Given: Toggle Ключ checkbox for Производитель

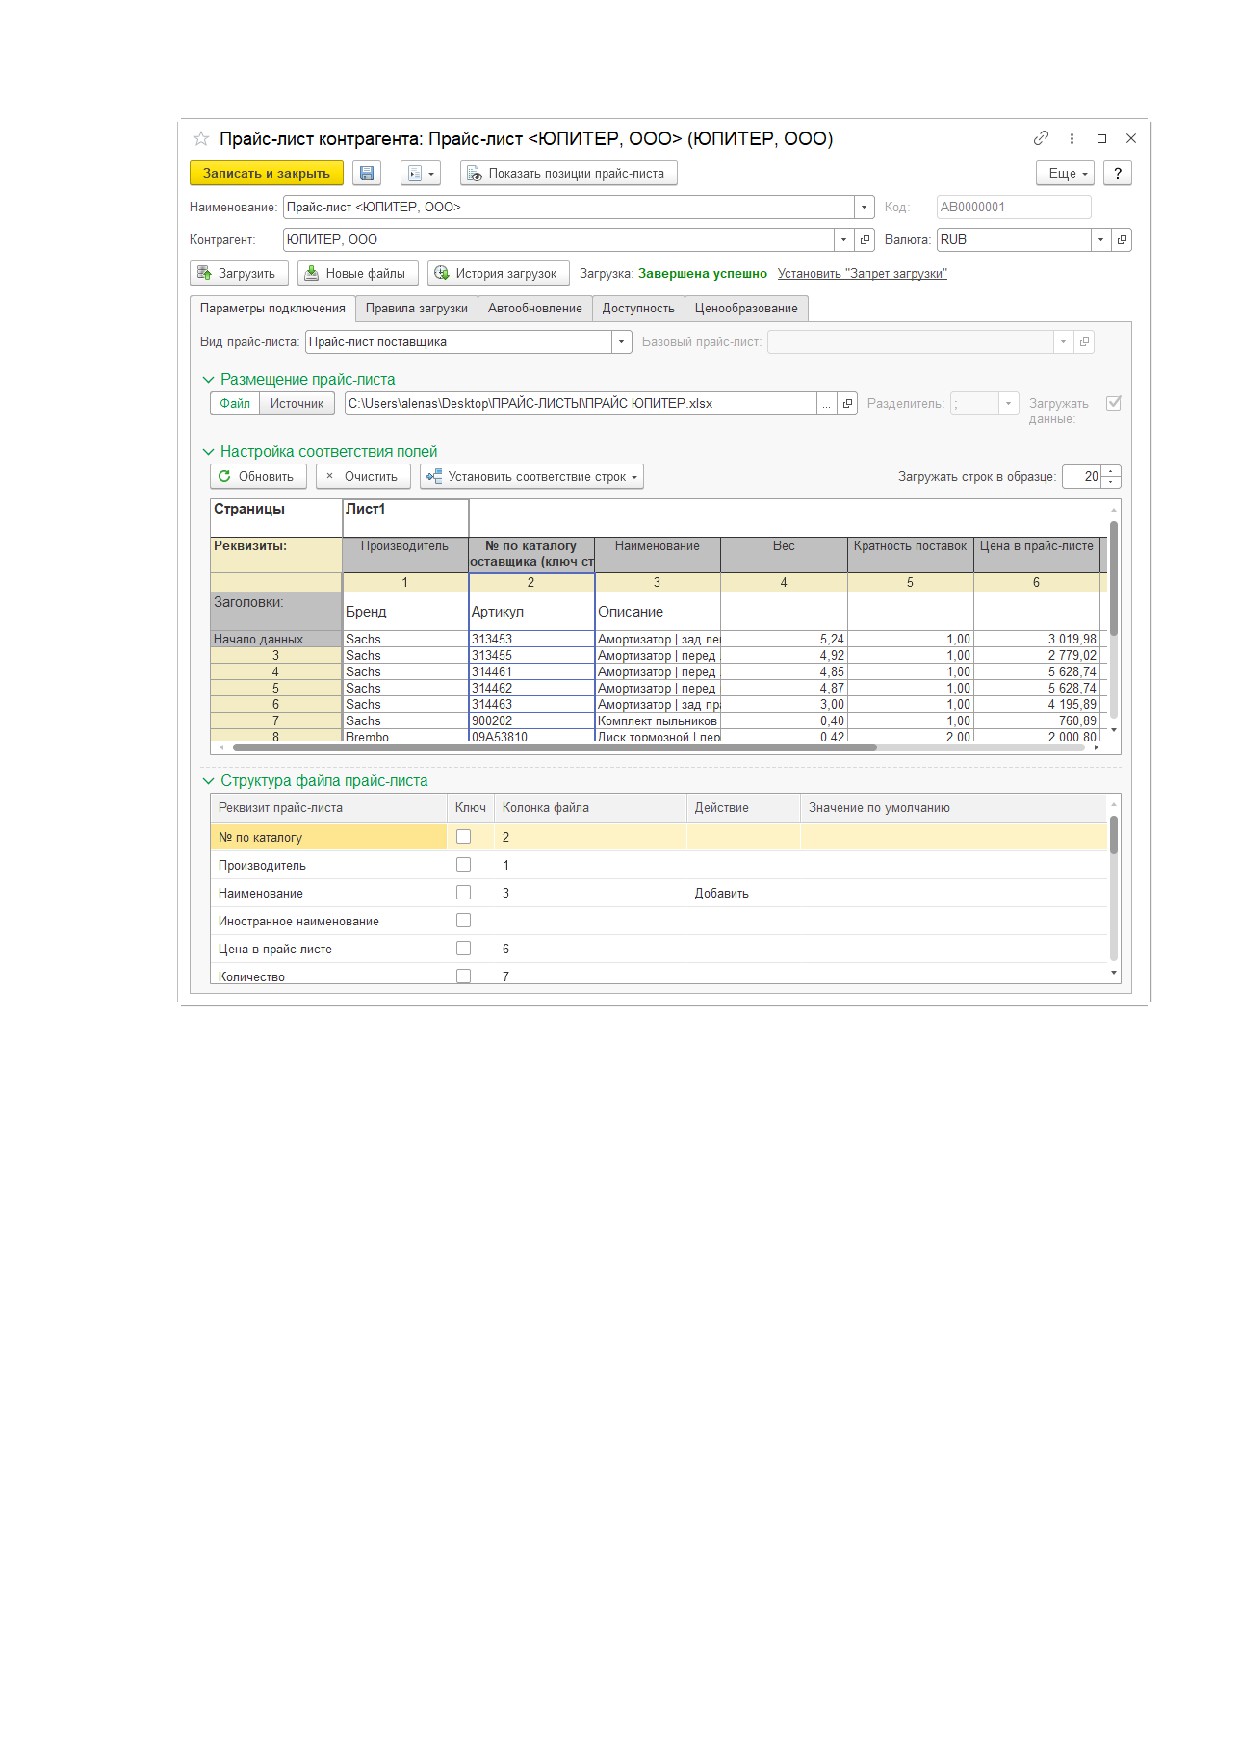Looking at the screenshot, I should tap(463, 865).
